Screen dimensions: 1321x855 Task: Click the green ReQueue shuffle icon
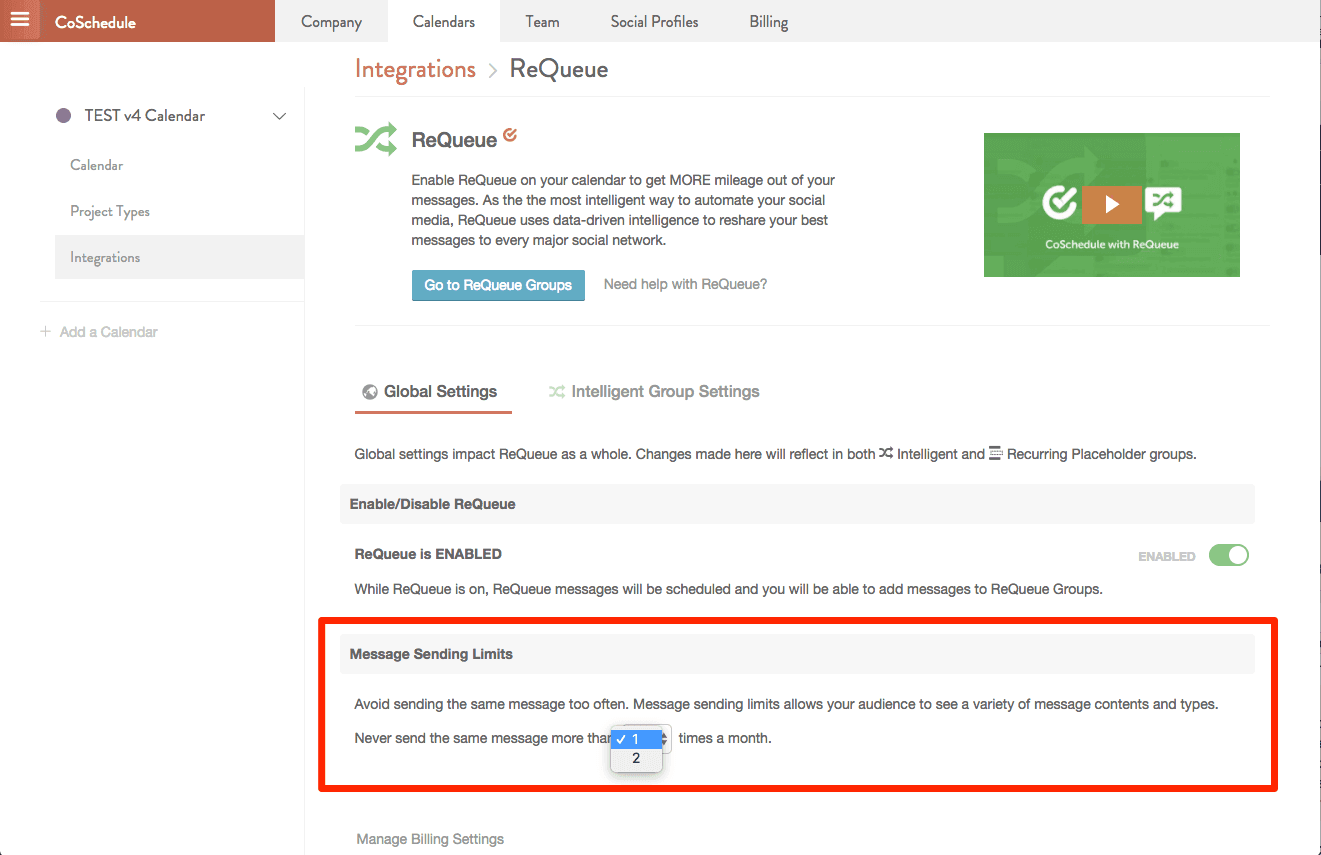[x=376, y=139]
